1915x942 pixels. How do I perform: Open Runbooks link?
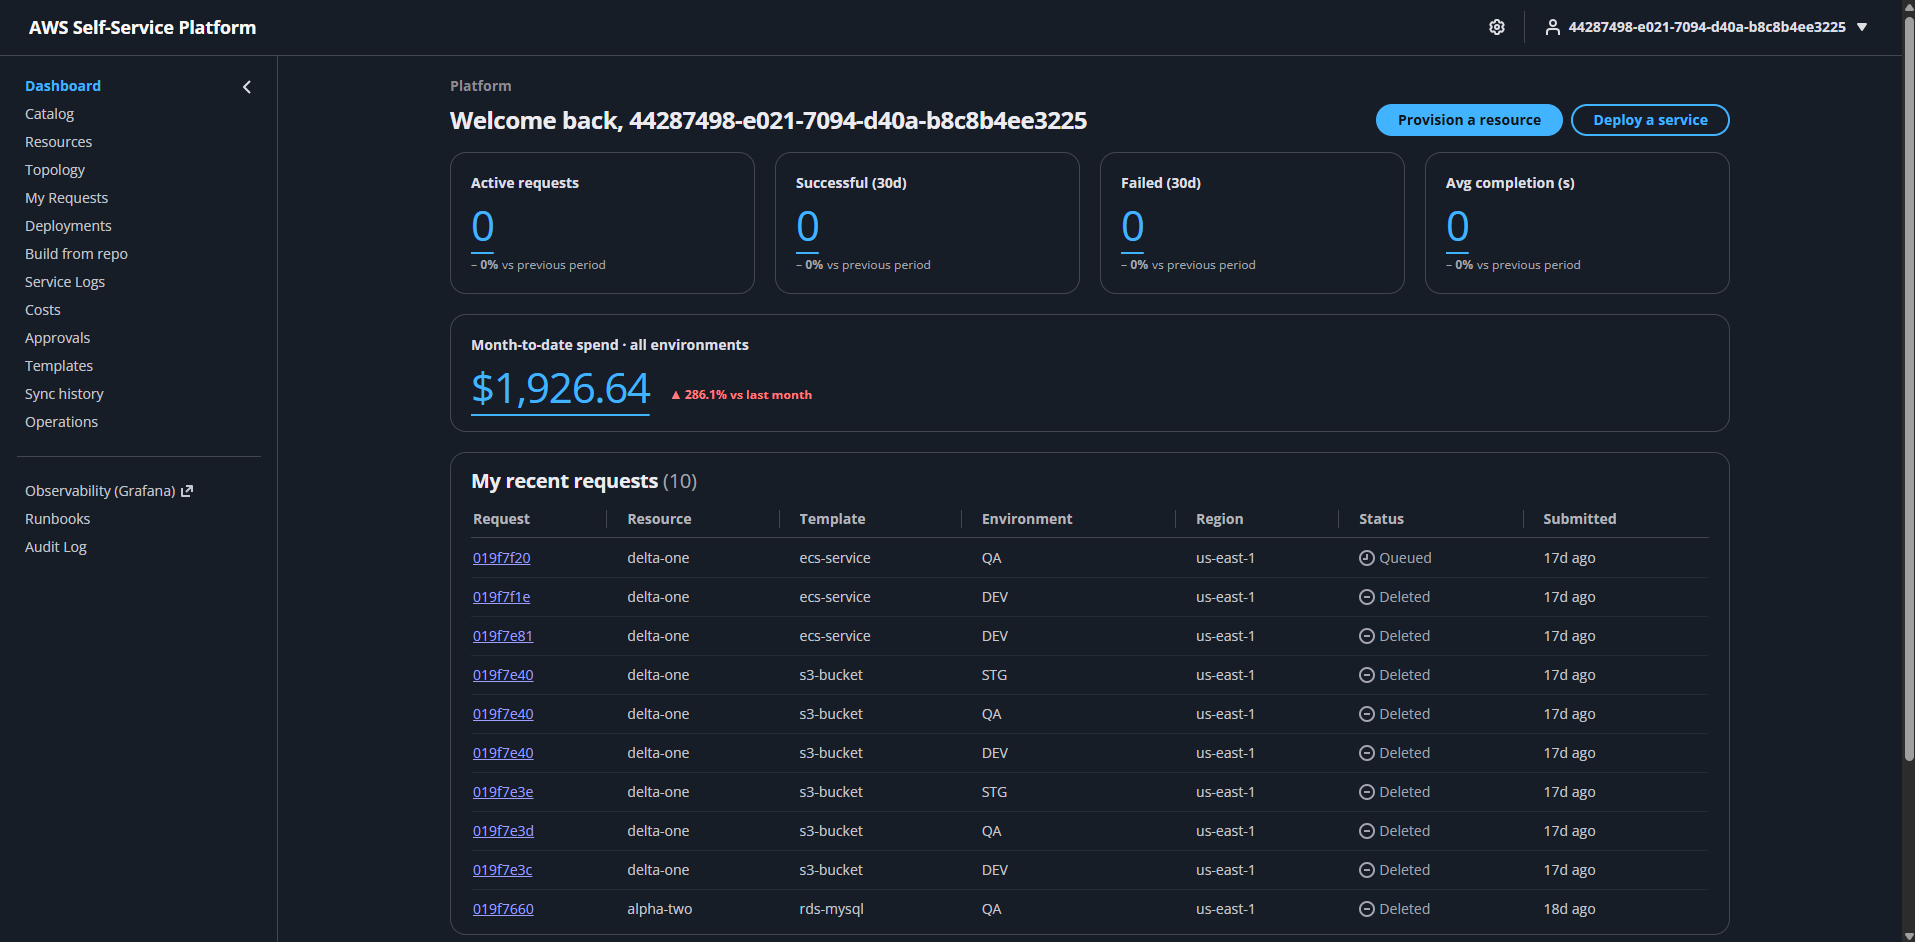(x=58, y=519)
